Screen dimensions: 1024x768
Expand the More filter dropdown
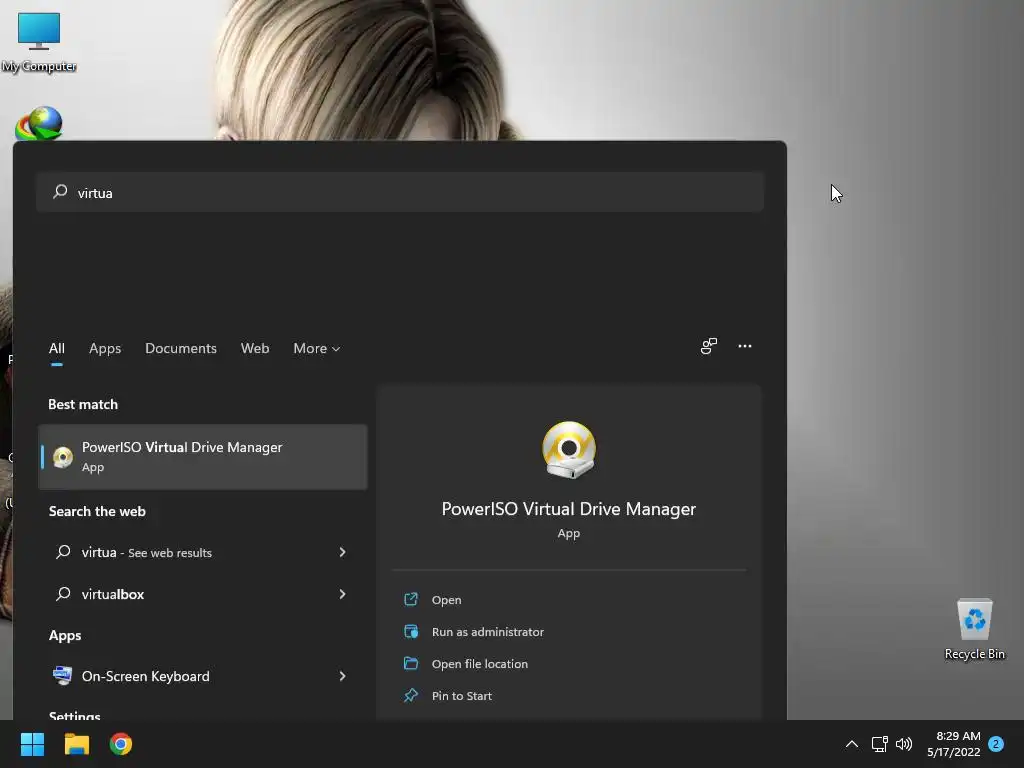(x=317, y=349)
